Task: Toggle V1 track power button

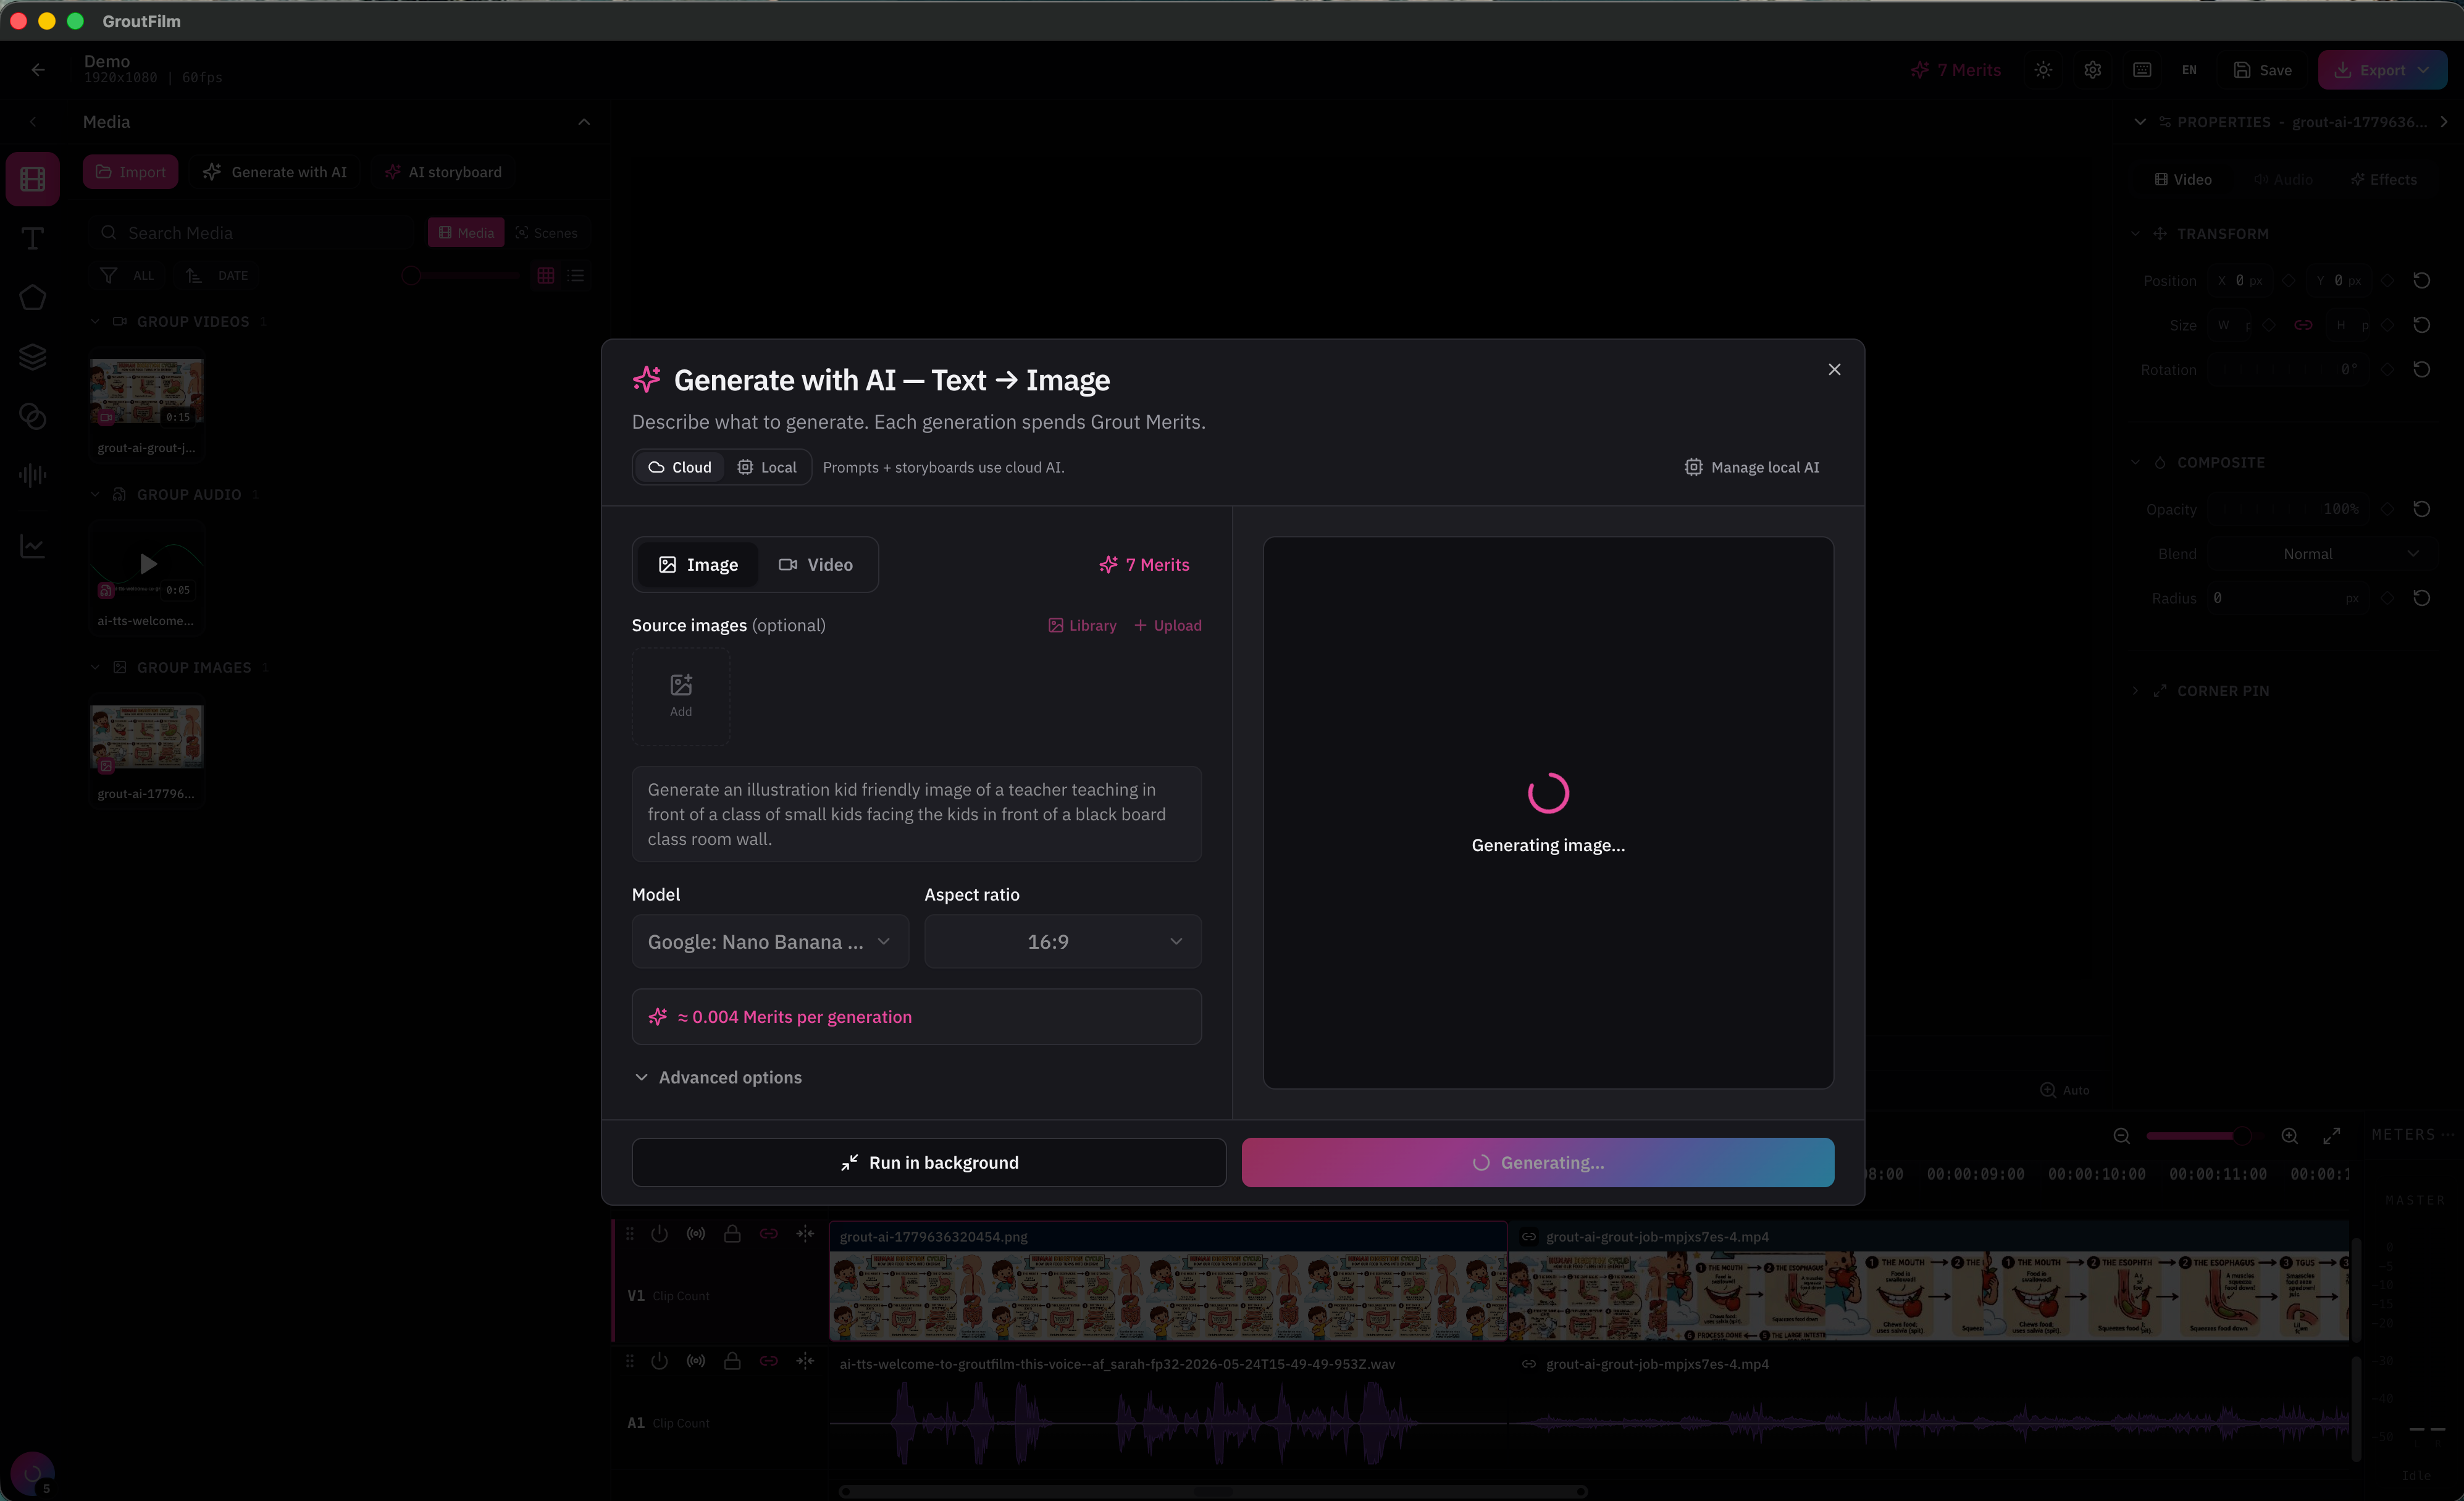Action: (659, 1234)
